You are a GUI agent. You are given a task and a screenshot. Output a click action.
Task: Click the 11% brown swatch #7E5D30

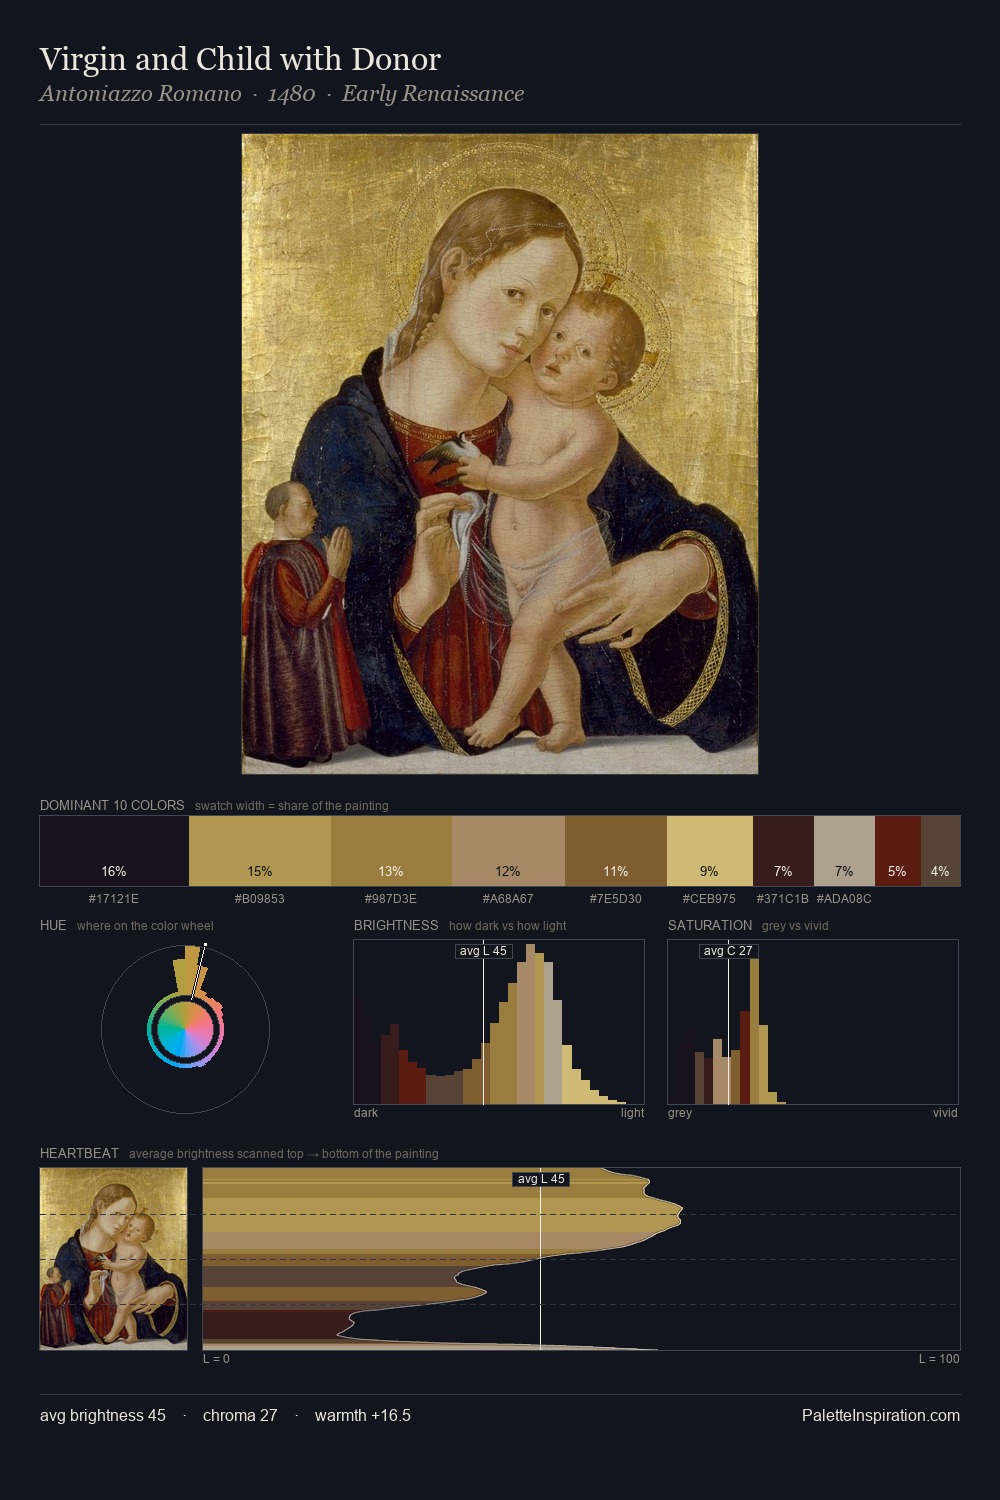pyautogui.click(x=616, y=851)
